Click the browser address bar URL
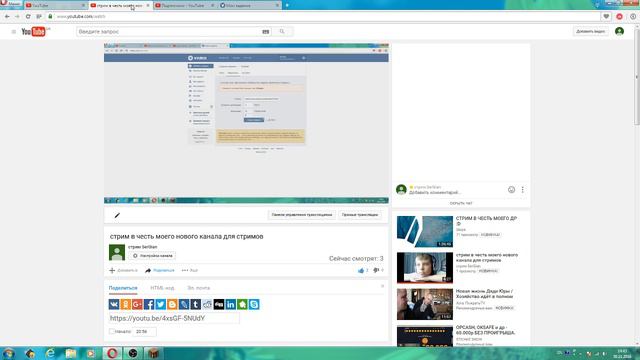Viewport: 640px width, 360px height. (x=81, y=16)
